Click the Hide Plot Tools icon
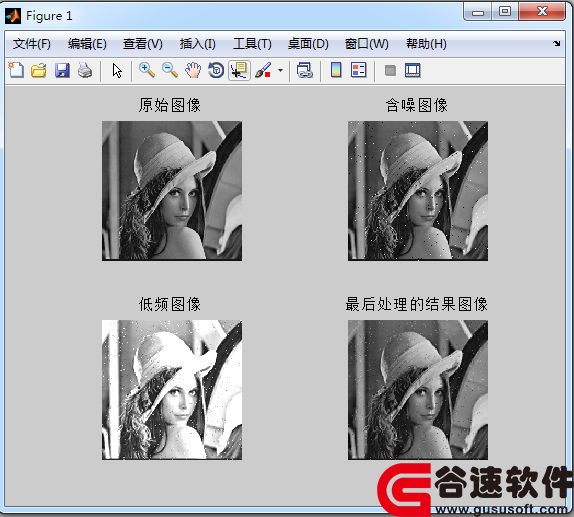 390,70
